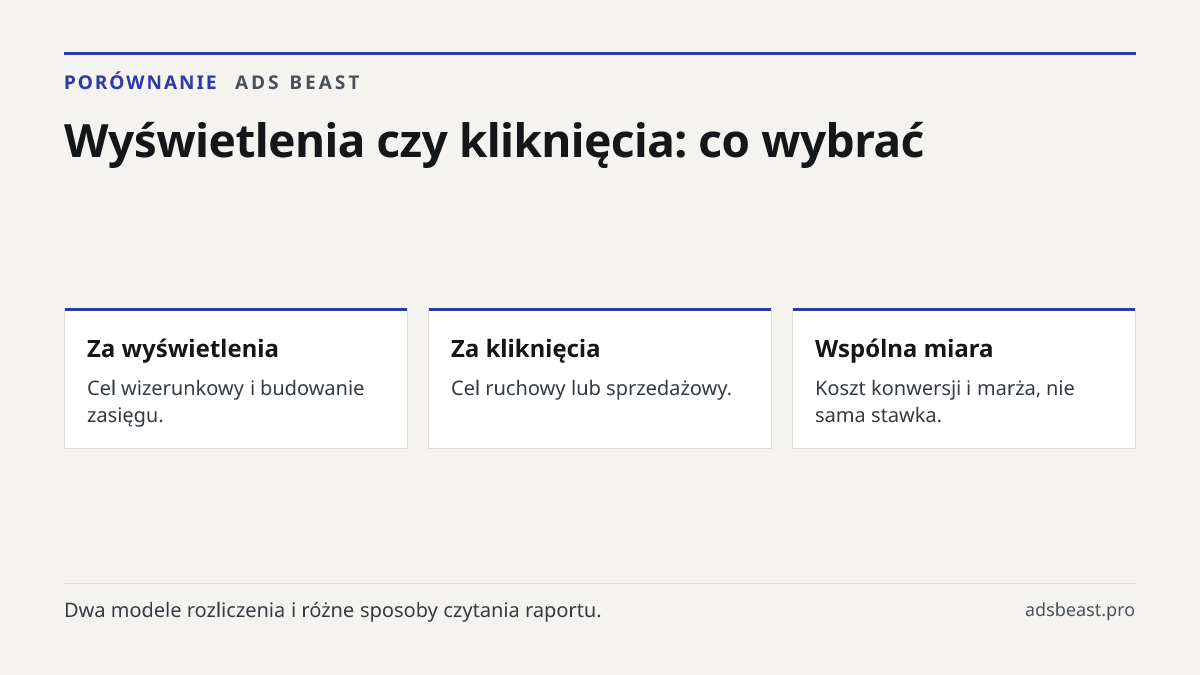Click the PORÓWNANIE category label
This screenshot has height=675, width=1200.
tap(141, 83)
